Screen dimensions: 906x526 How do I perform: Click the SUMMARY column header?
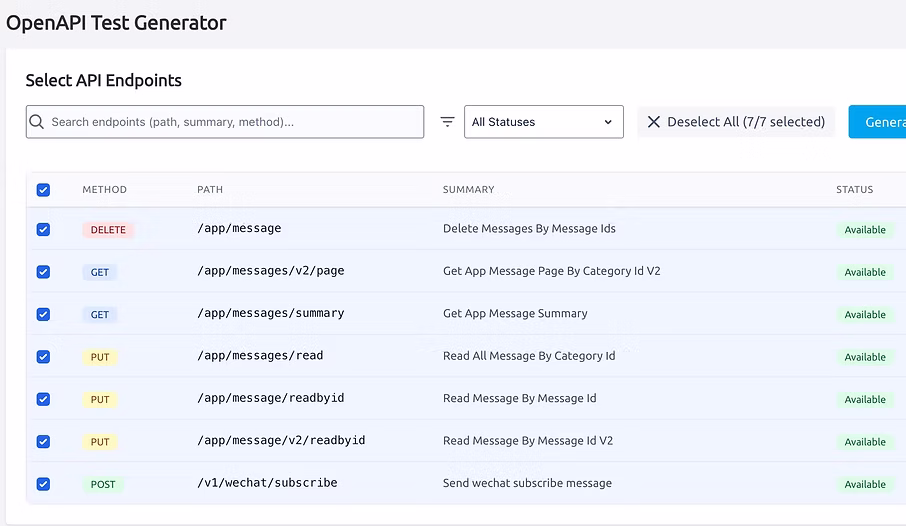469,190
